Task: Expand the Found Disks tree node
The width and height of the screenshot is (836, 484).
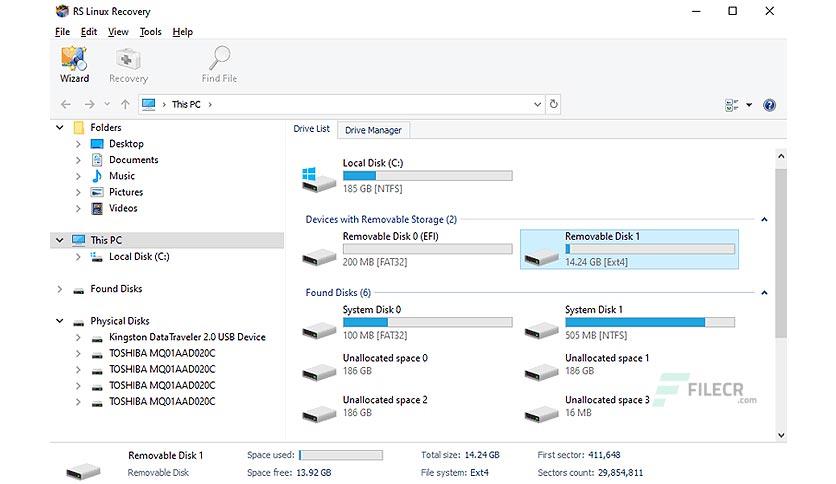Action: (x=60, y=289)
